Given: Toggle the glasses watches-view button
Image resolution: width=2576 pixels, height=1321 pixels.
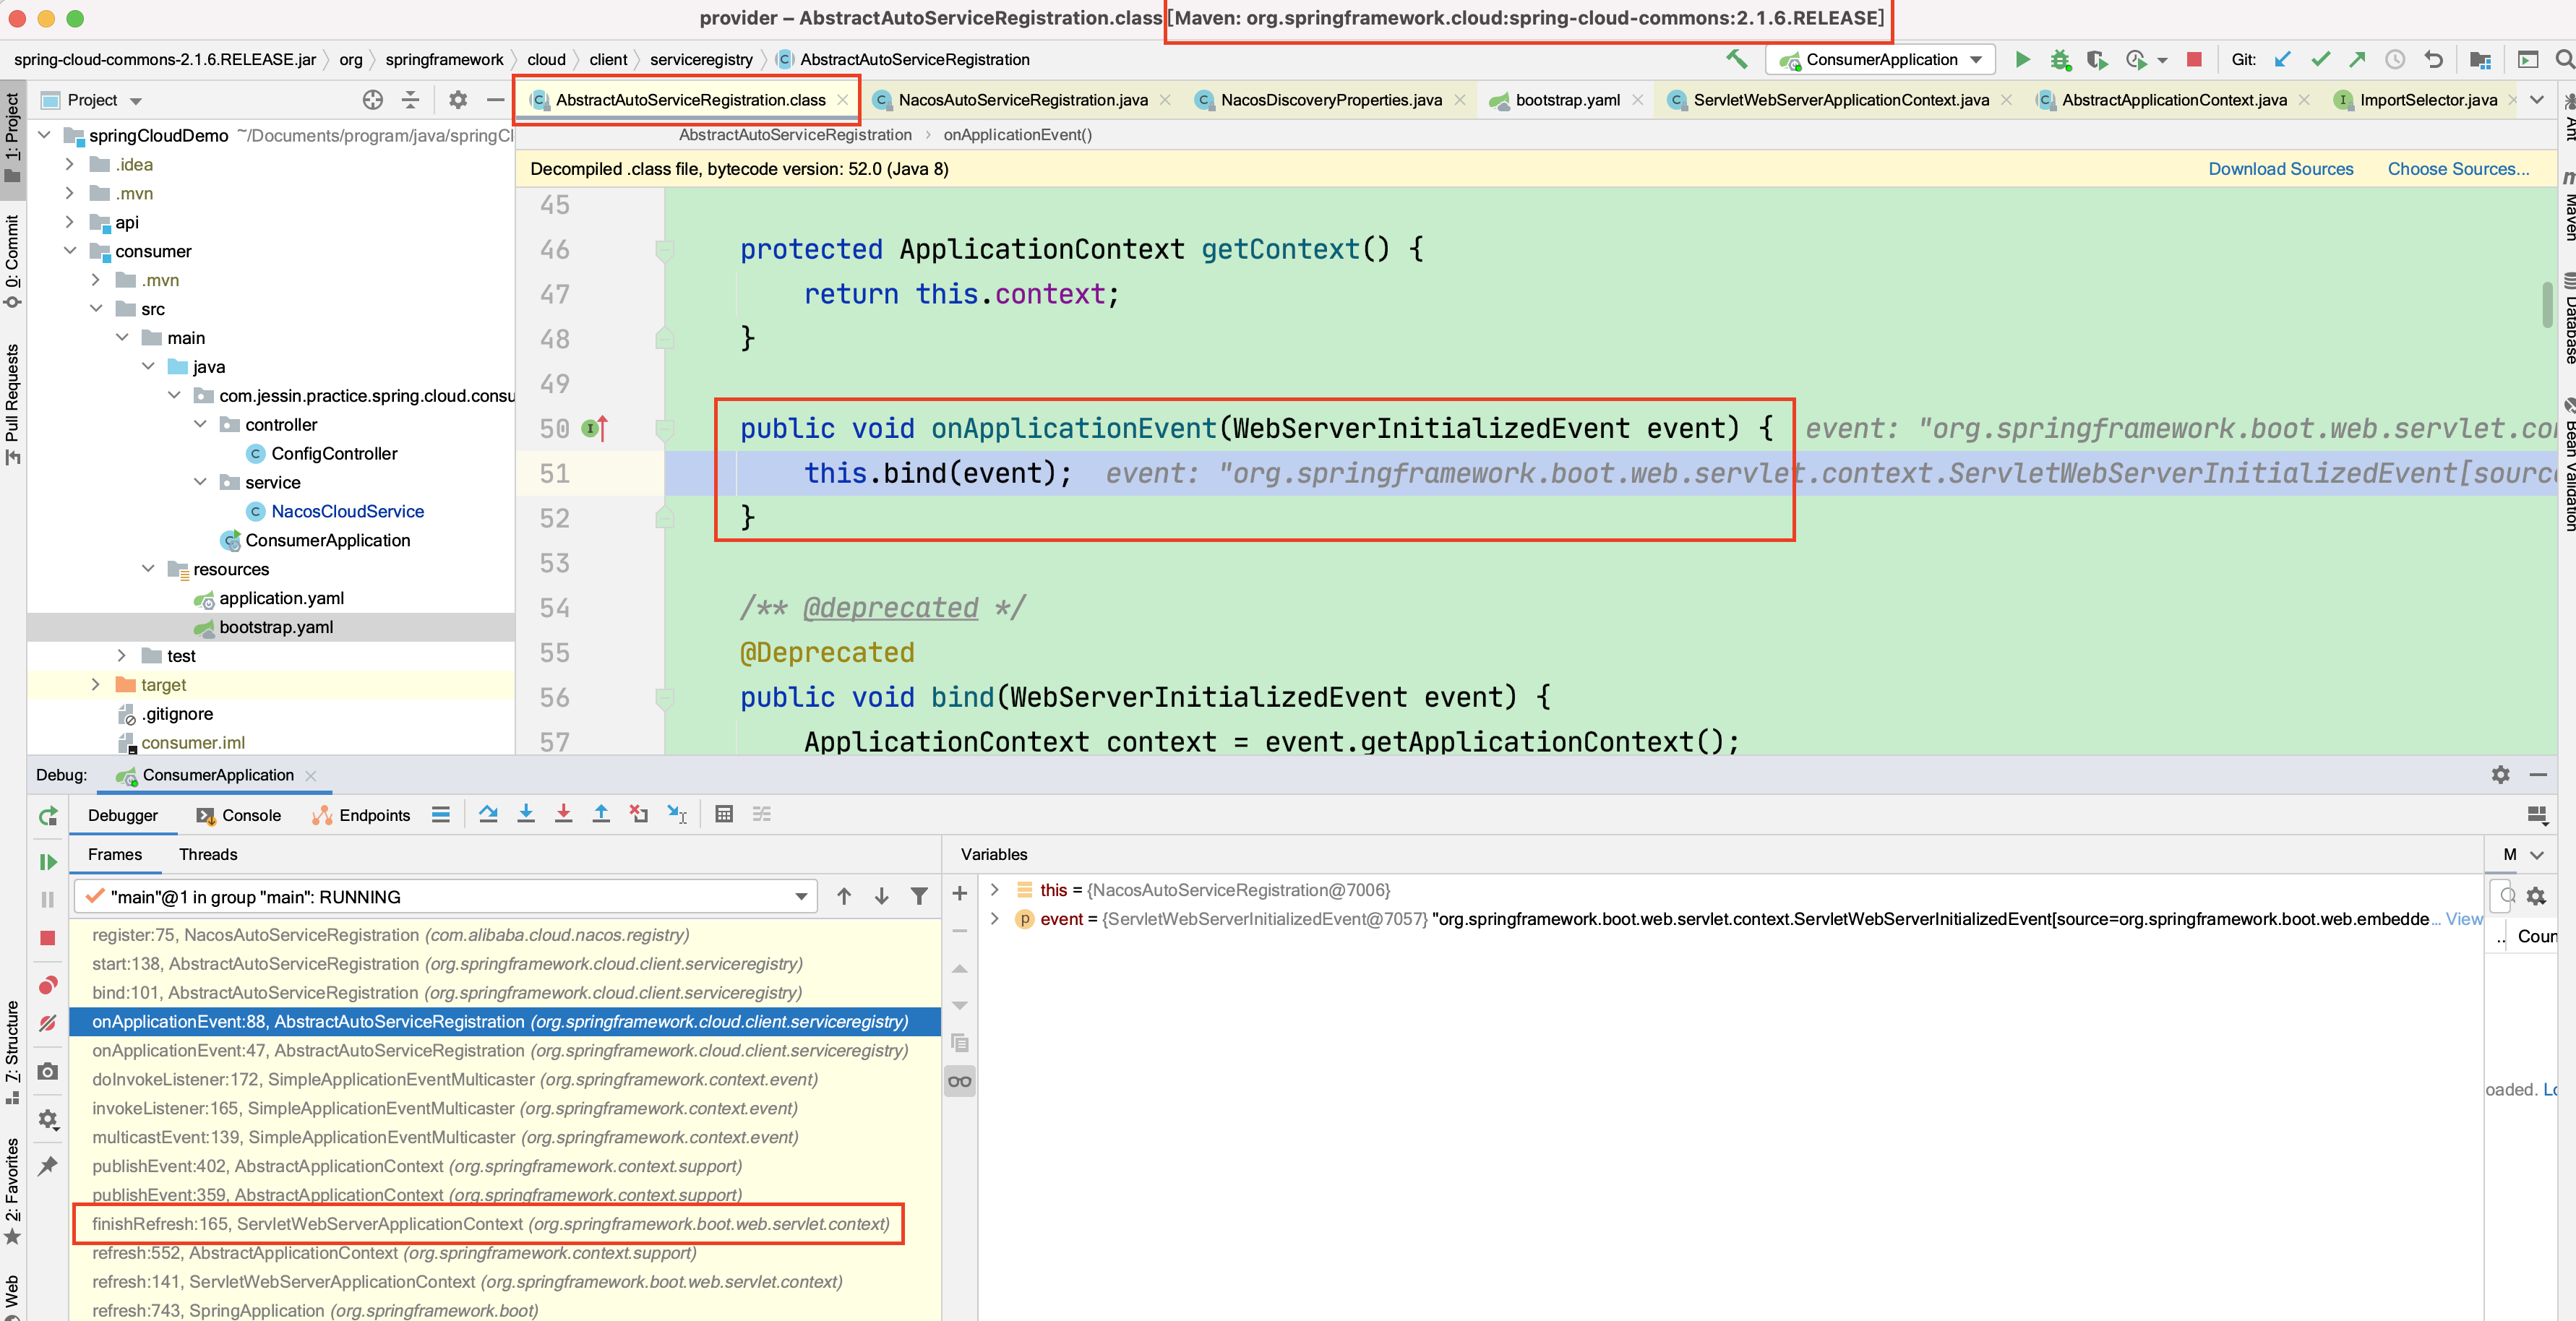Looking at the screenshot, I should pos(959,1081).
